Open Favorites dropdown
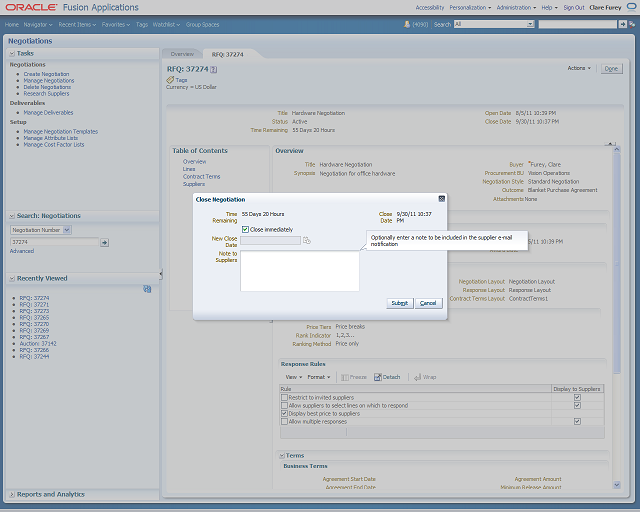 [116, 24]
